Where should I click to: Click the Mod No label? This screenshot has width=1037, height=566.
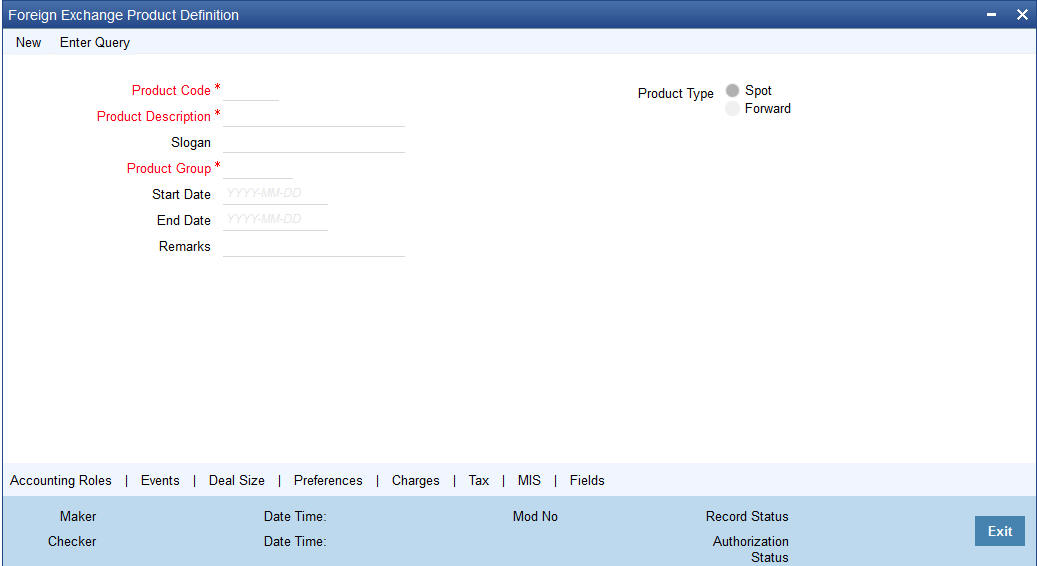coord(535,516)
